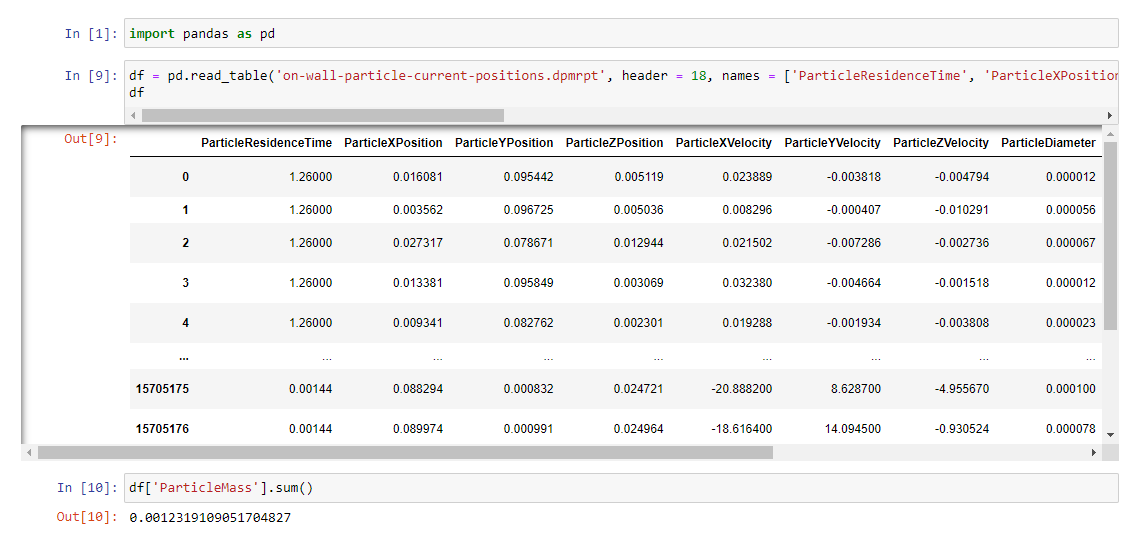Click output table horizontal scrollbar thumb
The height and width of the screenshot is (533, 1136).
(405, 453)
